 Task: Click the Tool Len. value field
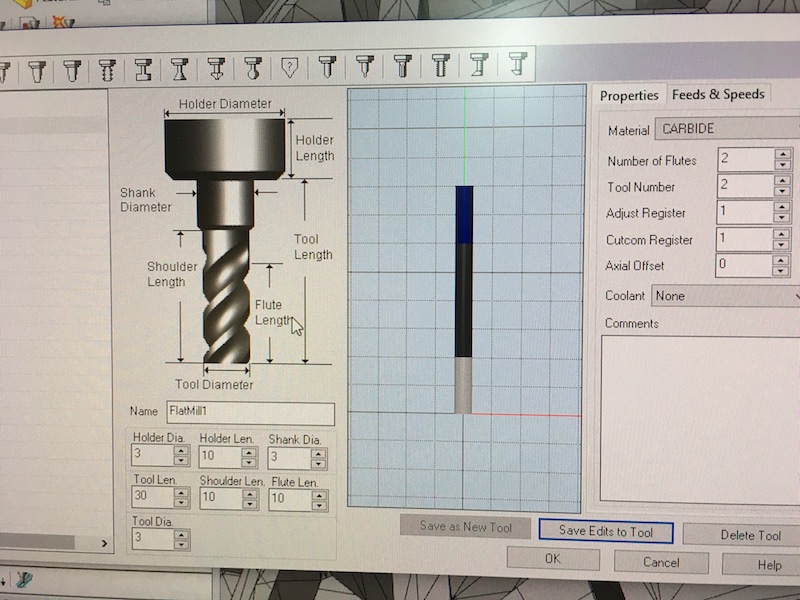[x=153, y=497]
